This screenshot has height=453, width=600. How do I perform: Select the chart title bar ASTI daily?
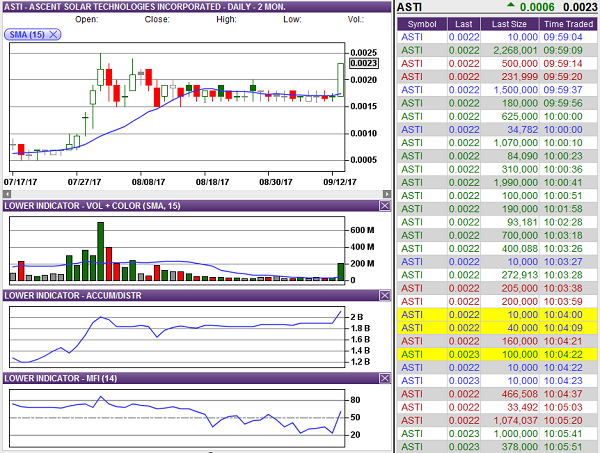coord(197,7)
